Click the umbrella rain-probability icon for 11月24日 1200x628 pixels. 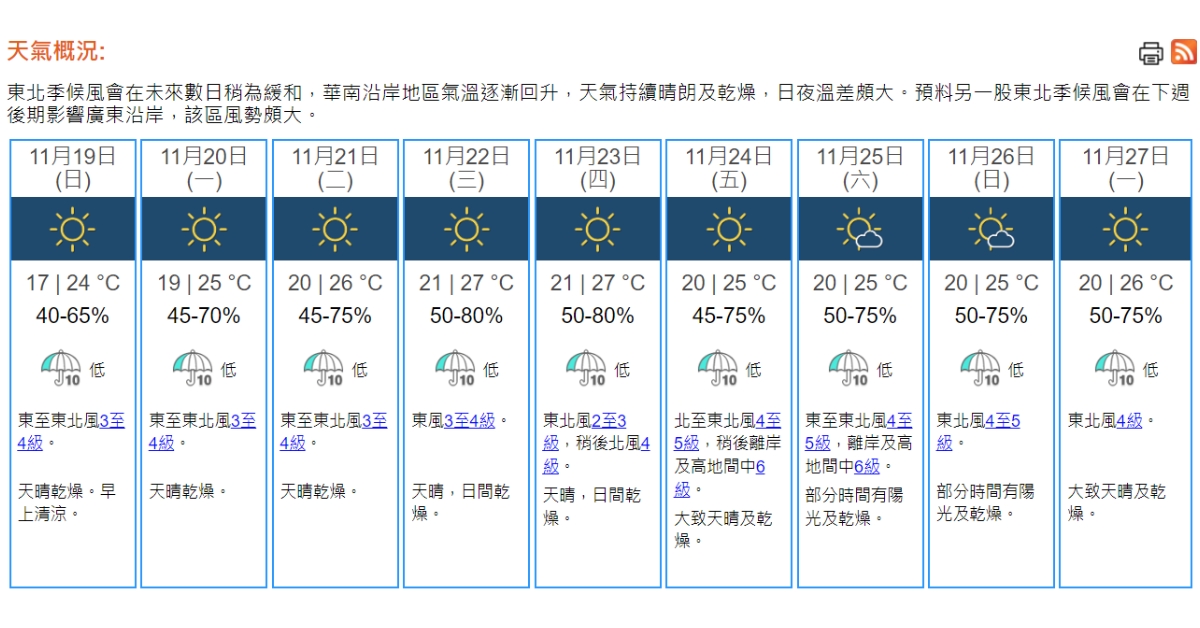pyautogui.click(x=717, y=367)
